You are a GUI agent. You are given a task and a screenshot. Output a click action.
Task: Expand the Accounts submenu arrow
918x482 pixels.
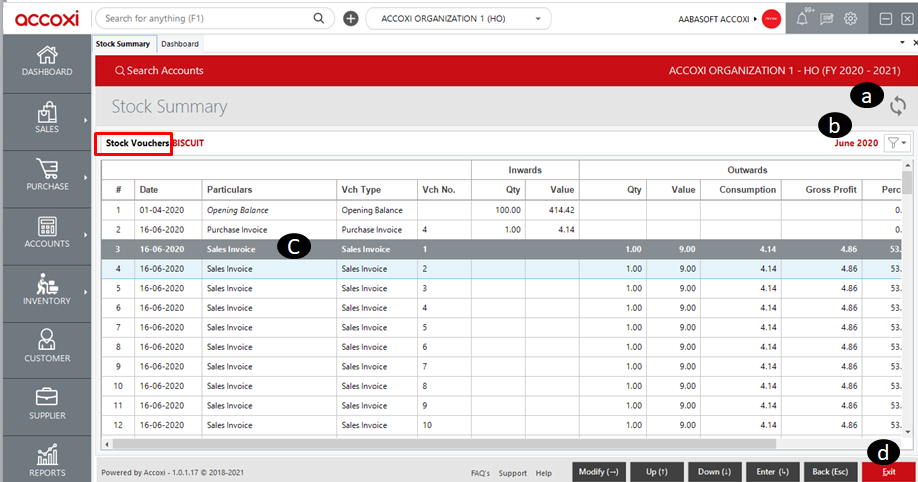point(85,234)
